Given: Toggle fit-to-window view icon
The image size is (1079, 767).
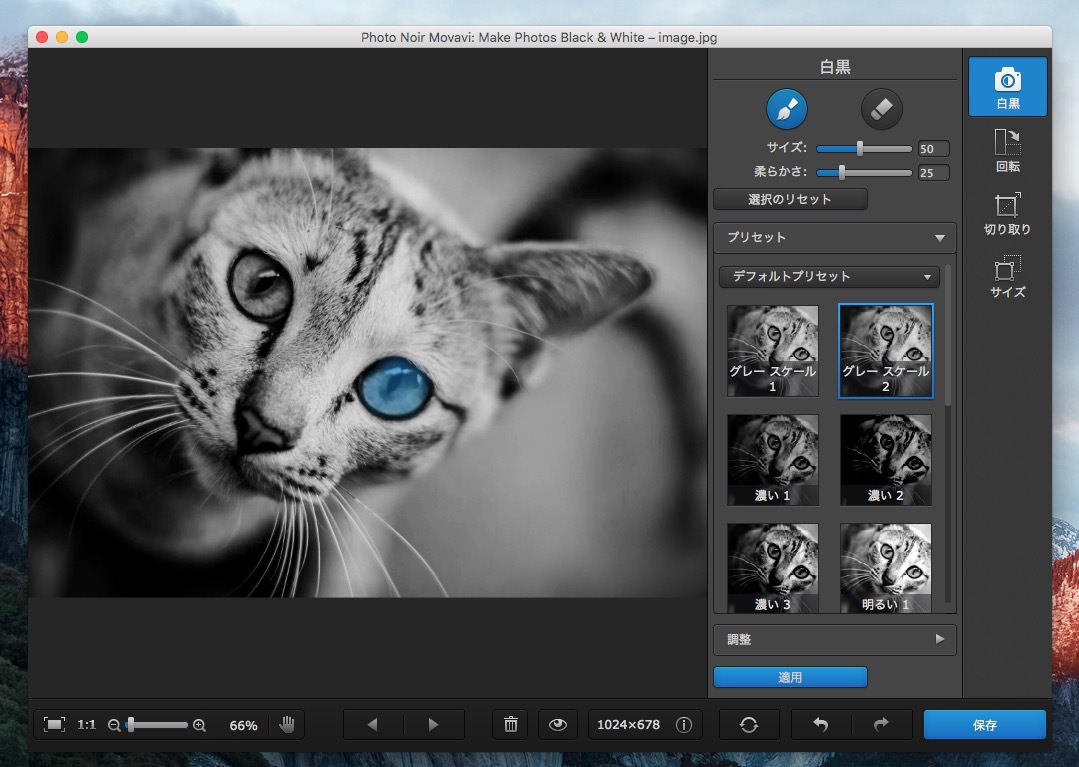Looking at the screenshot, I should coord(55,725).
